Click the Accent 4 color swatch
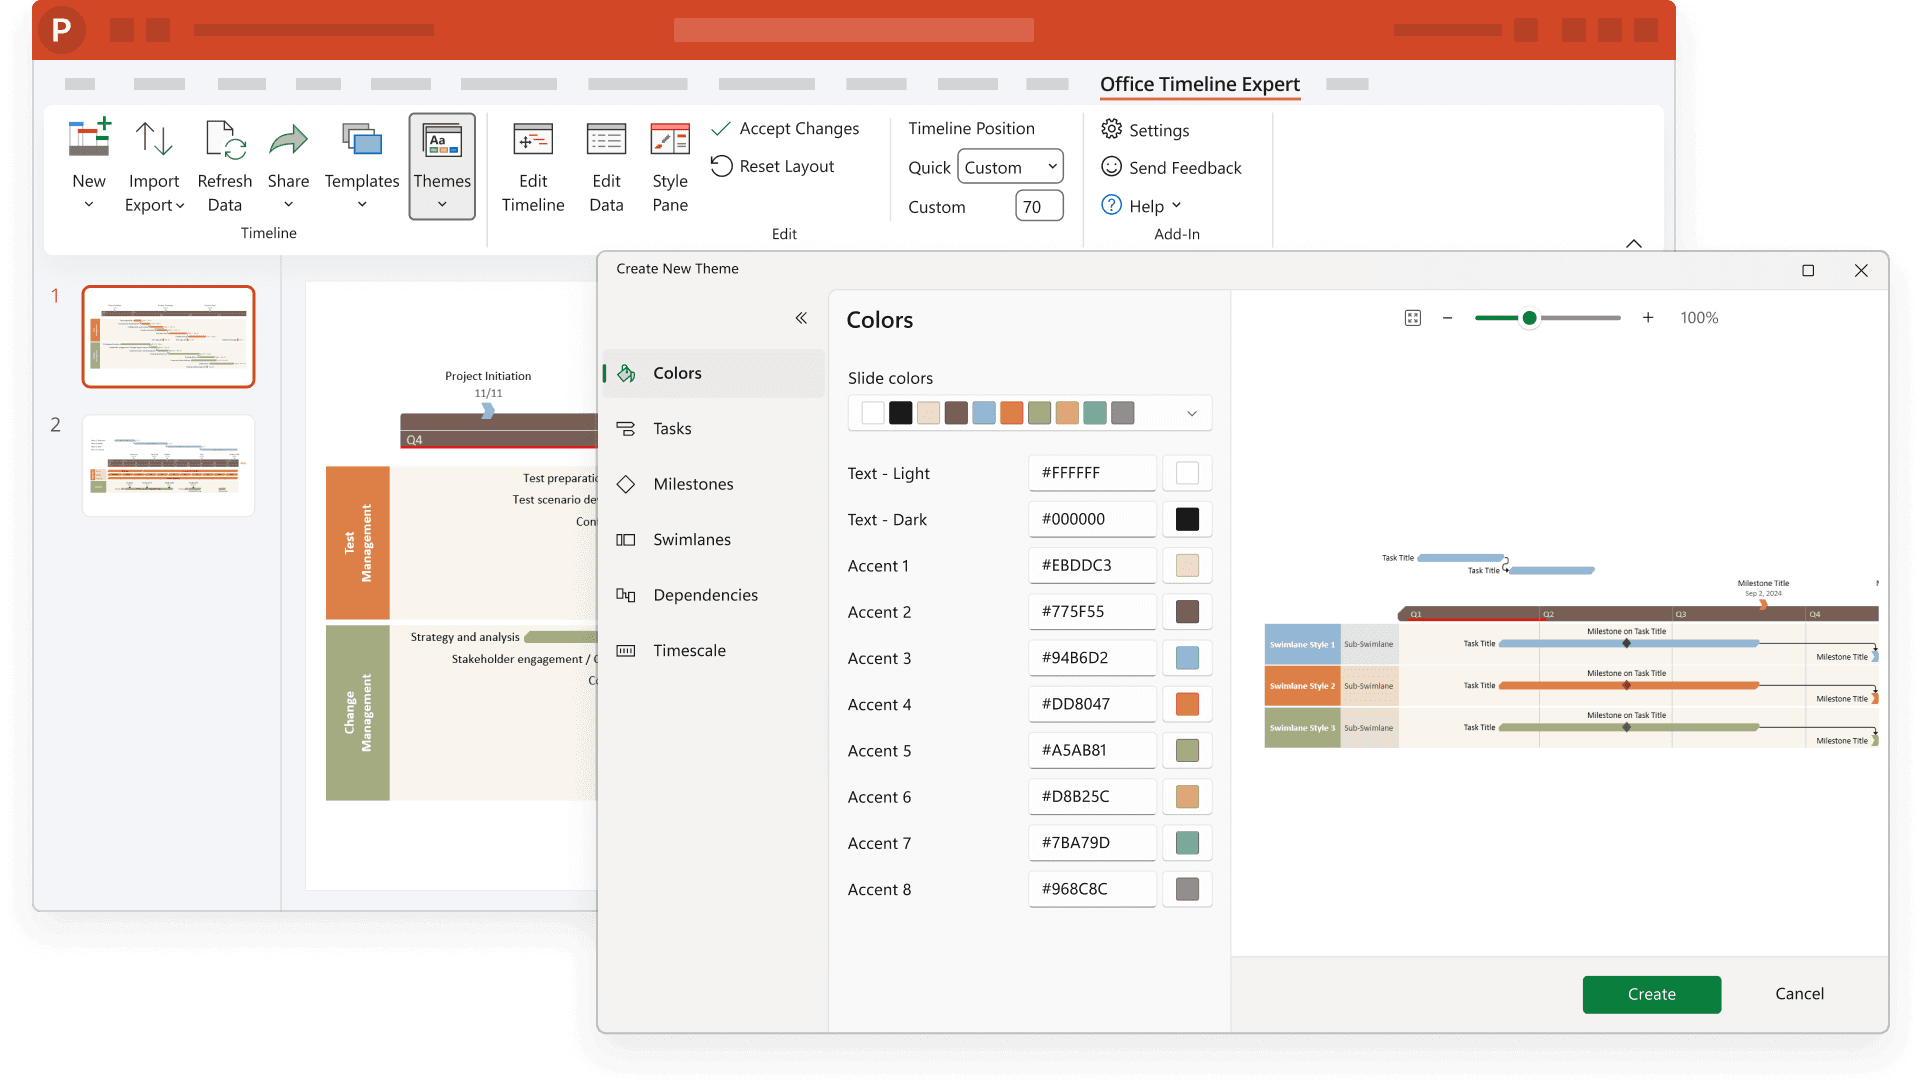 coord(1187,704)
